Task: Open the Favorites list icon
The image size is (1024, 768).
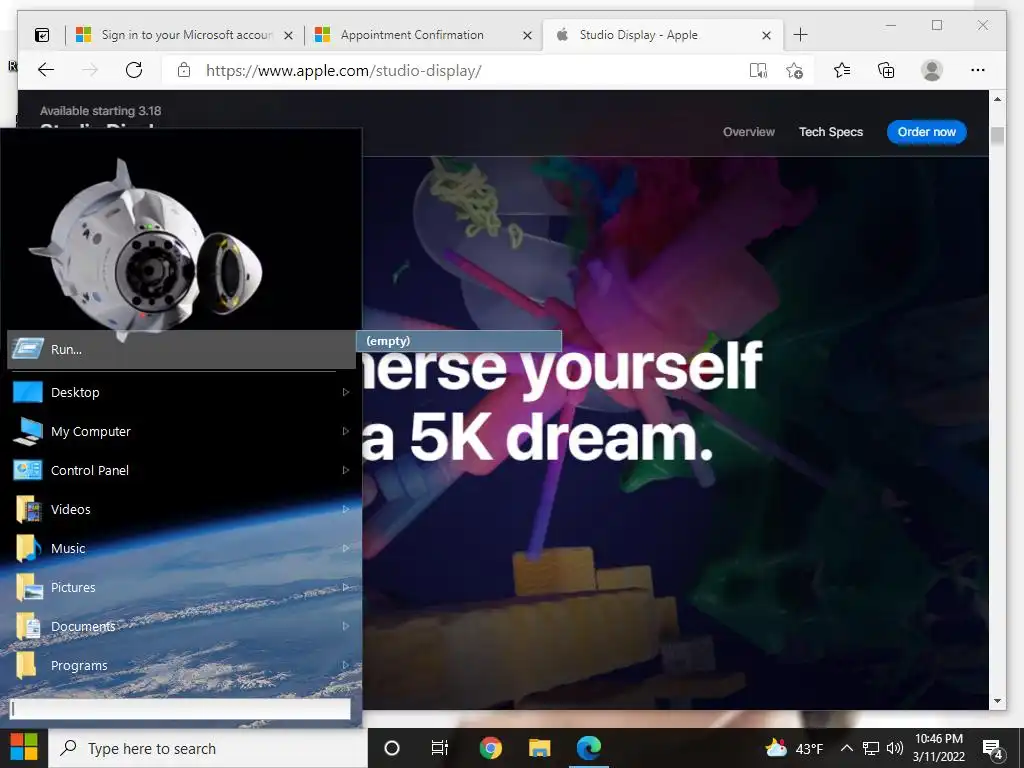Action: 842,70
